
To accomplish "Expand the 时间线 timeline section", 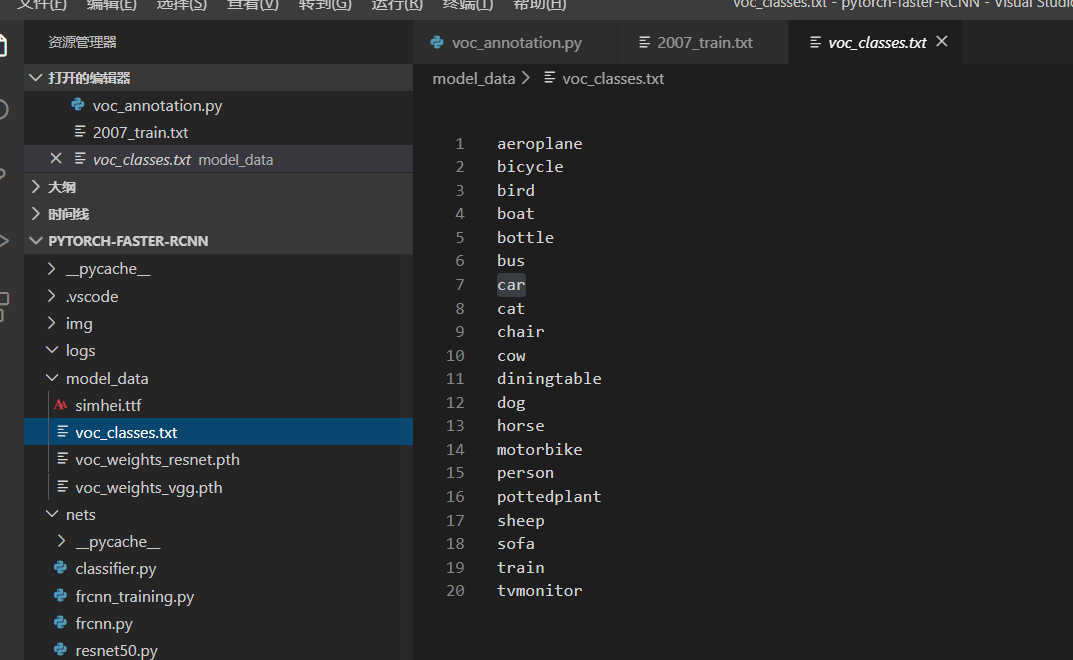I will coord(36,214).
